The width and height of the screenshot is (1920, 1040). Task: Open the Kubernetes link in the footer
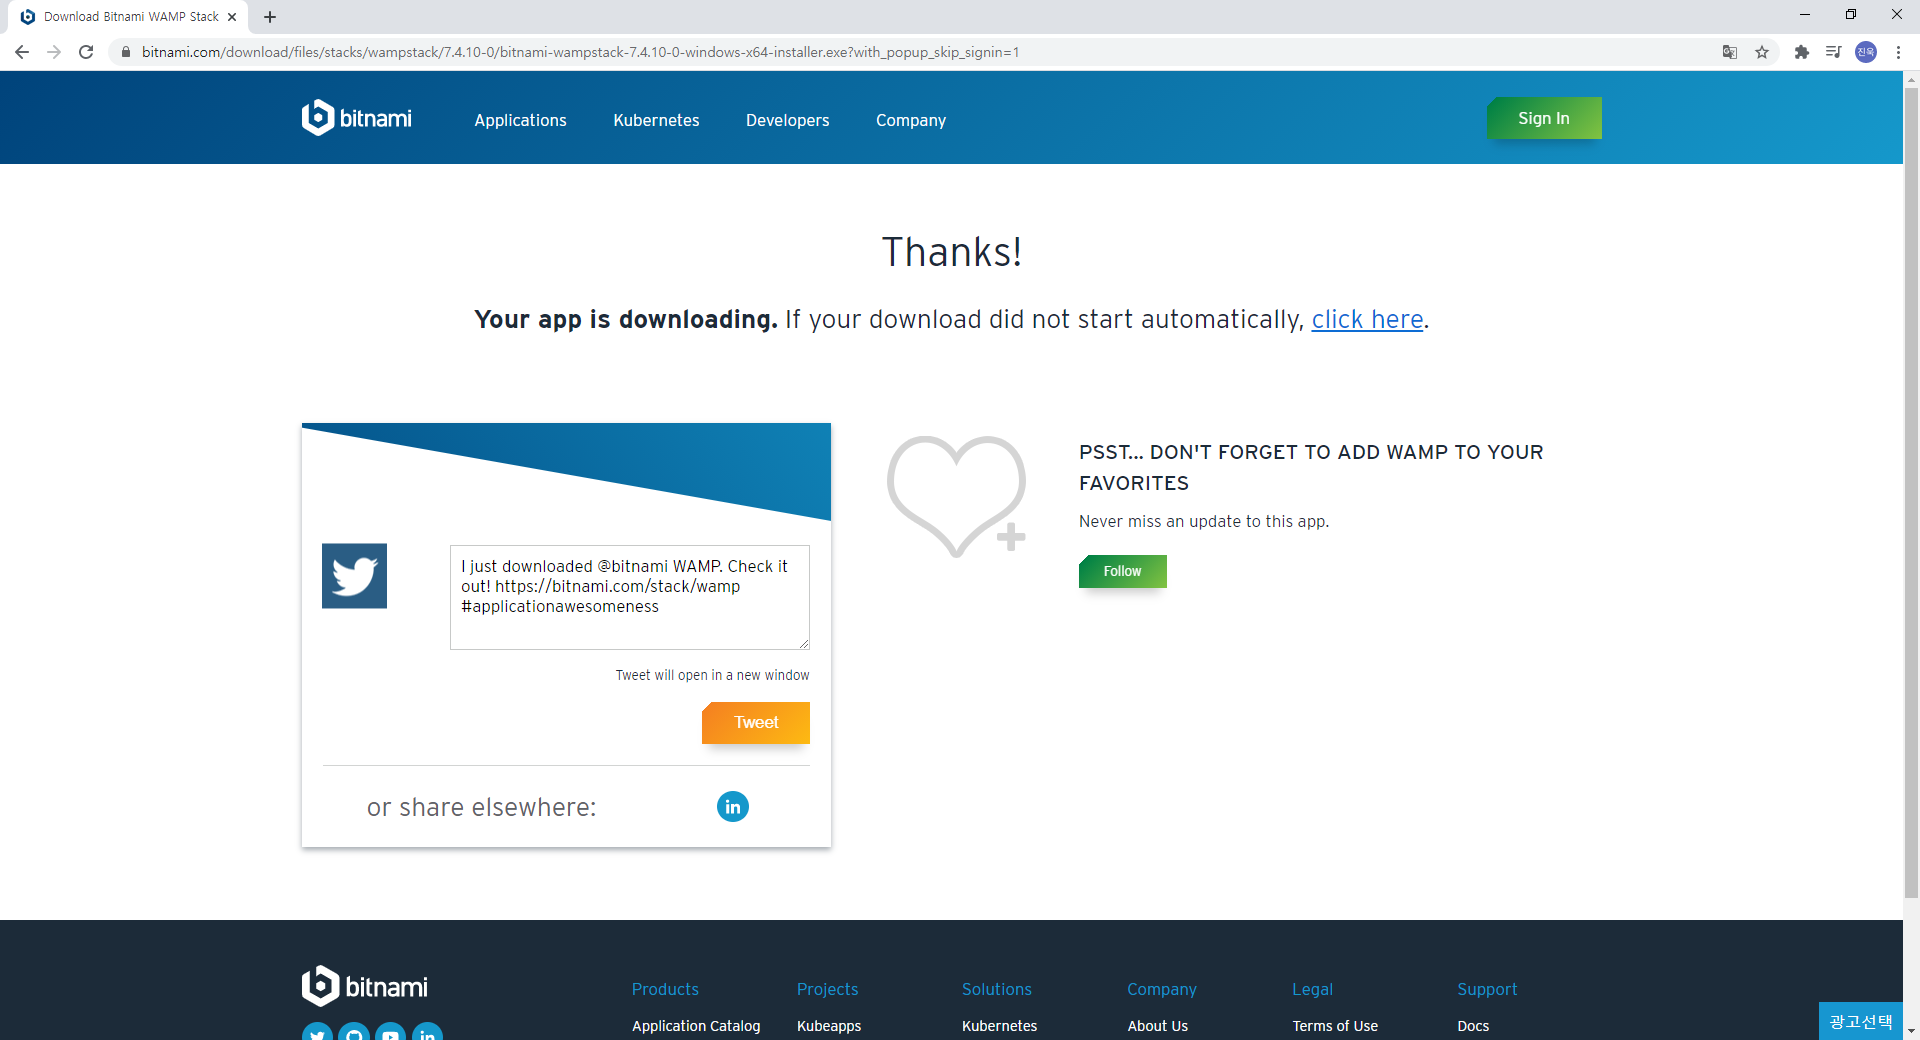pos(999,1026)
